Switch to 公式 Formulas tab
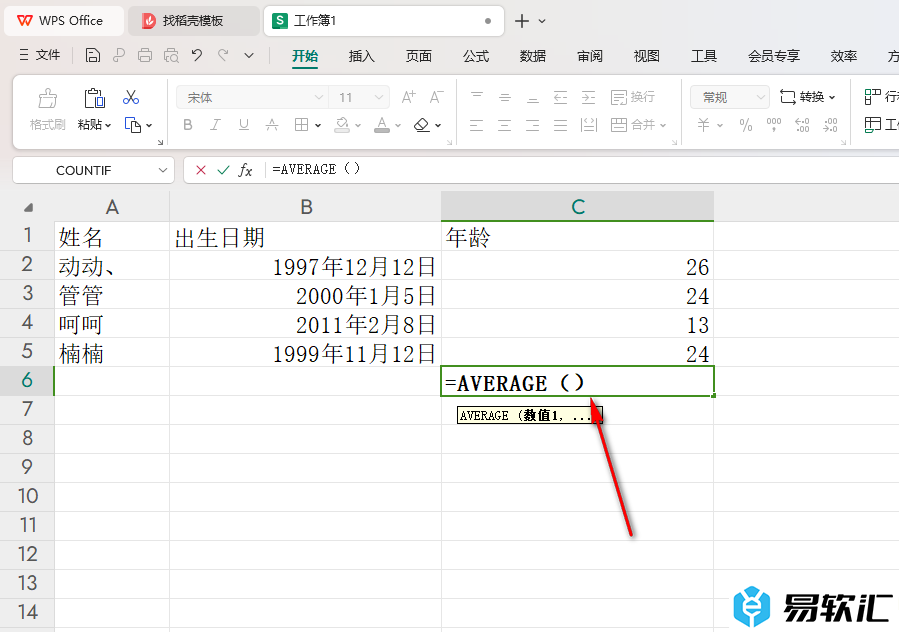This screenshot has width=899, height=632. [x=476, y=56]
